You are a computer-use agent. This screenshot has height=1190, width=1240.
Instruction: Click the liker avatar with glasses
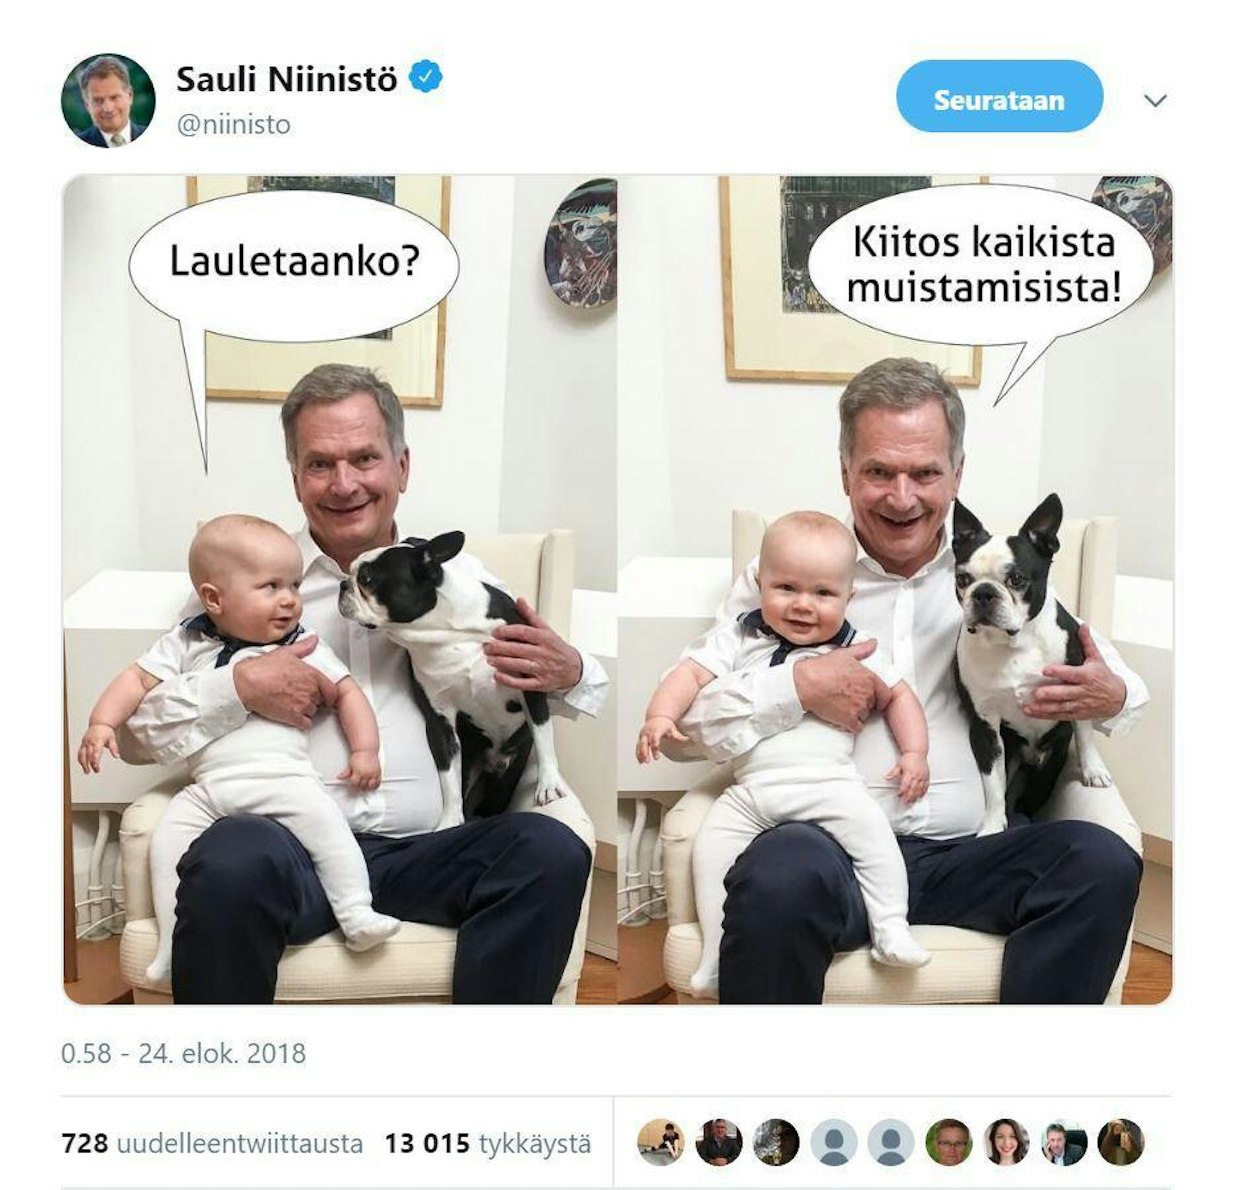point(948,1142)
